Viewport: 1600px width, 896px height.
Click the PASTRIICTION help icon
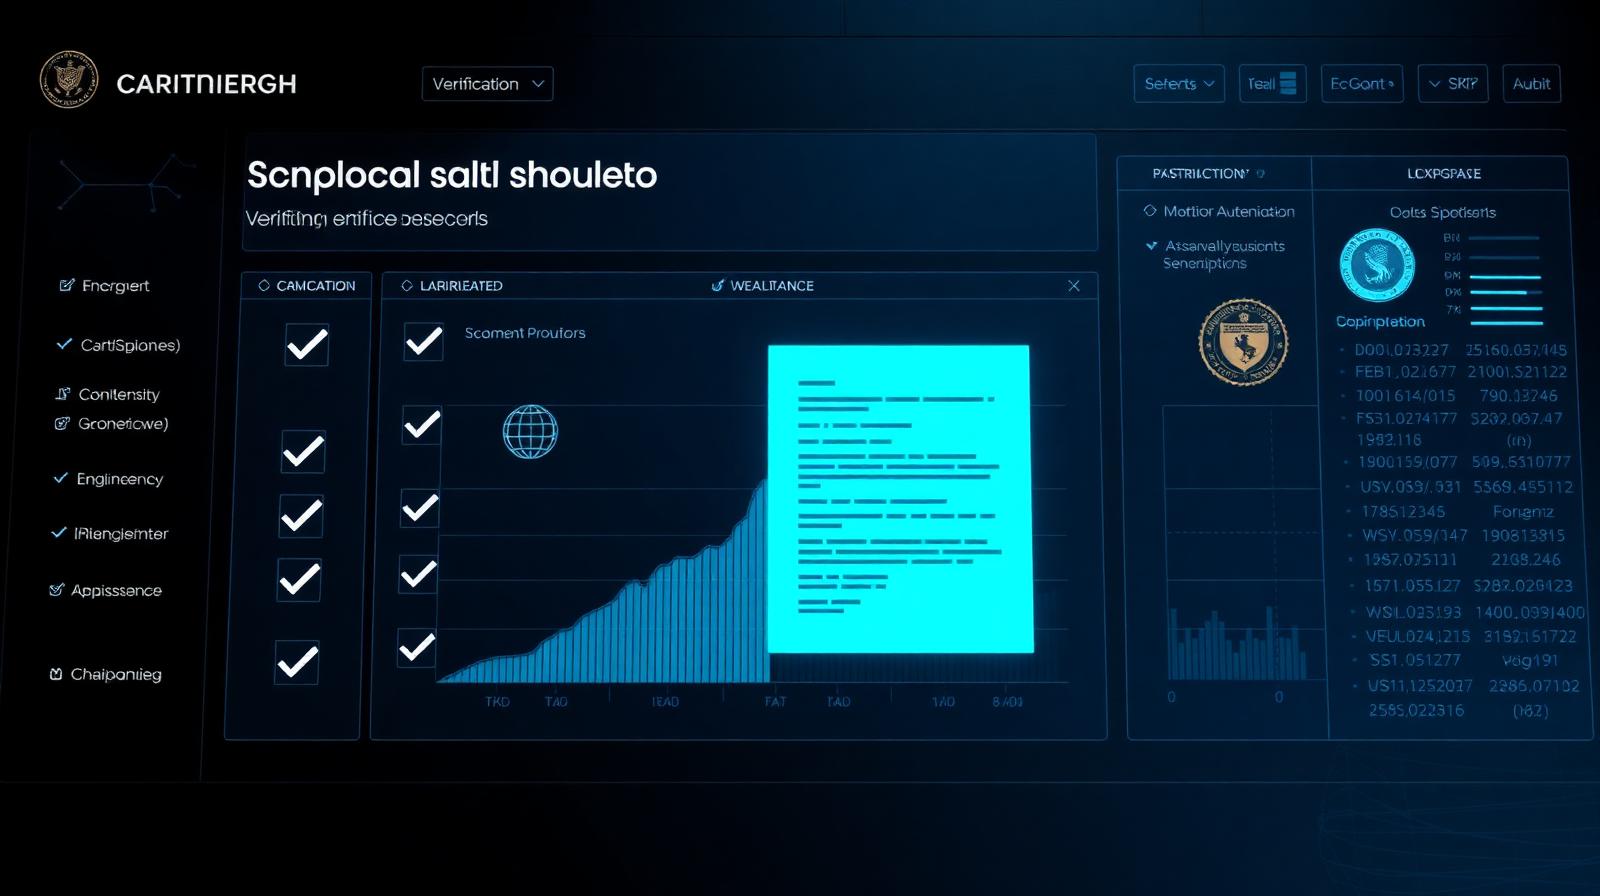coord(1260,174)
